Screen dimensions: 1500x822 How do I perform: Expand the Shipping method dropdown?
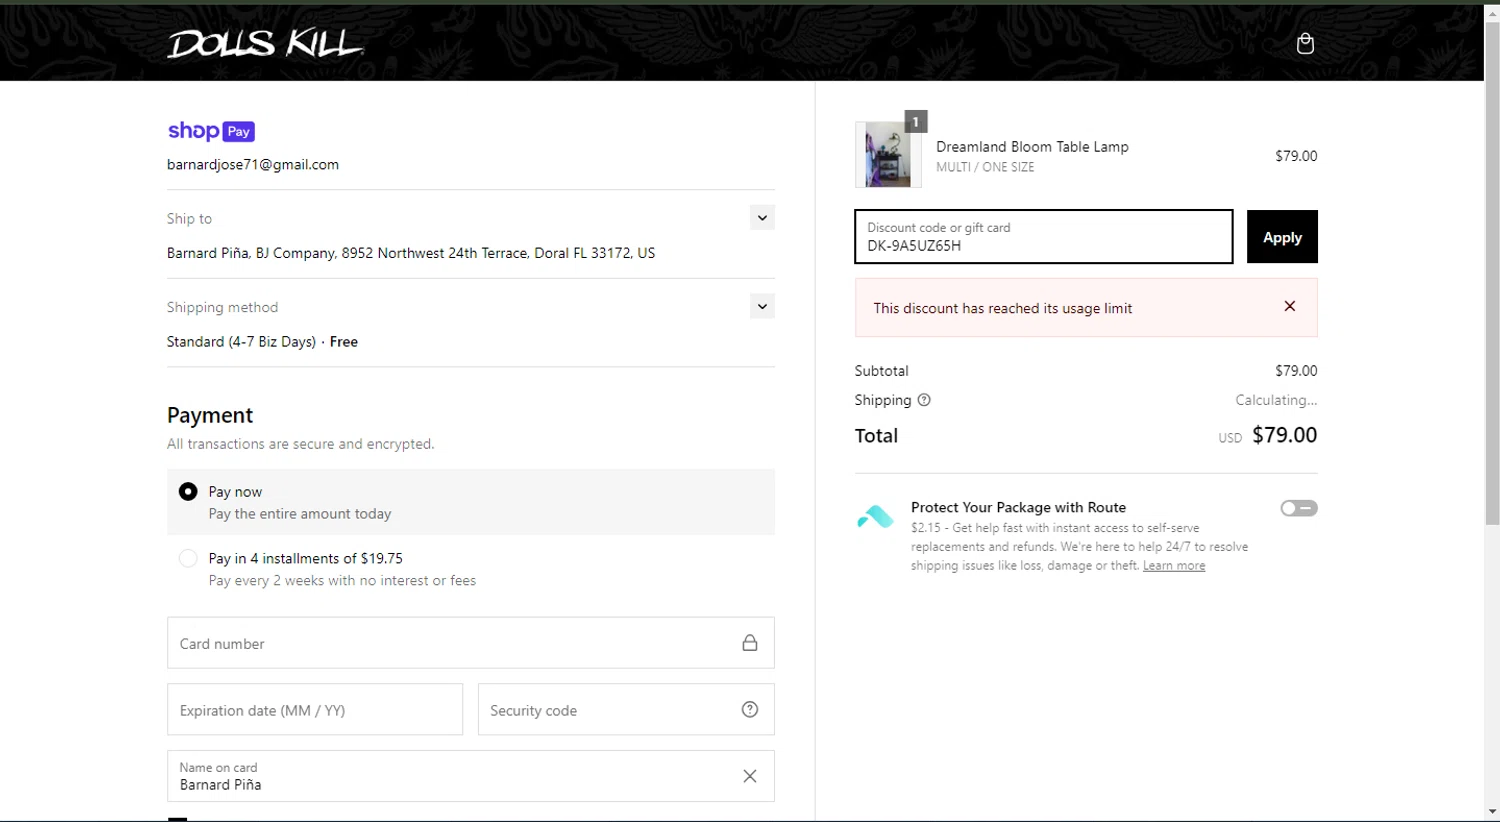coord(762,307)
